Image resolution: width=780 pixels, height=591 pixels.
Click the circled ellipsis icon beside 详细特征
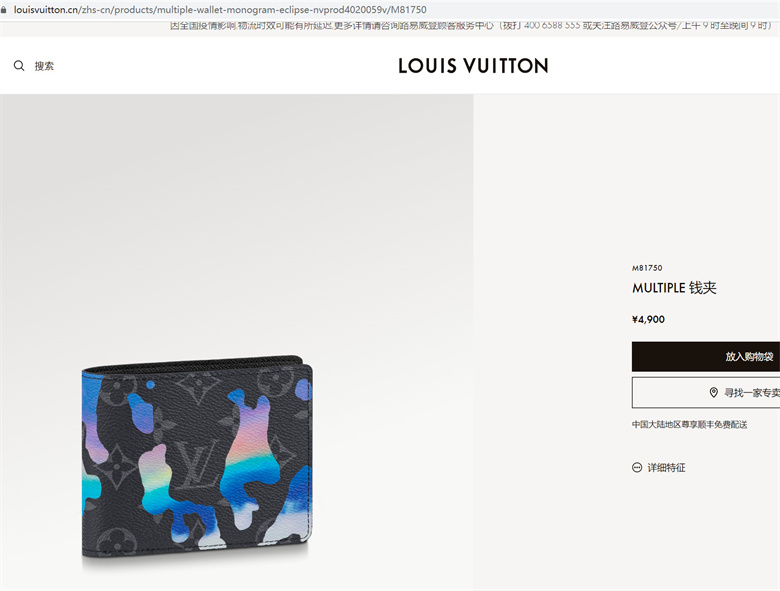(637, 468)
